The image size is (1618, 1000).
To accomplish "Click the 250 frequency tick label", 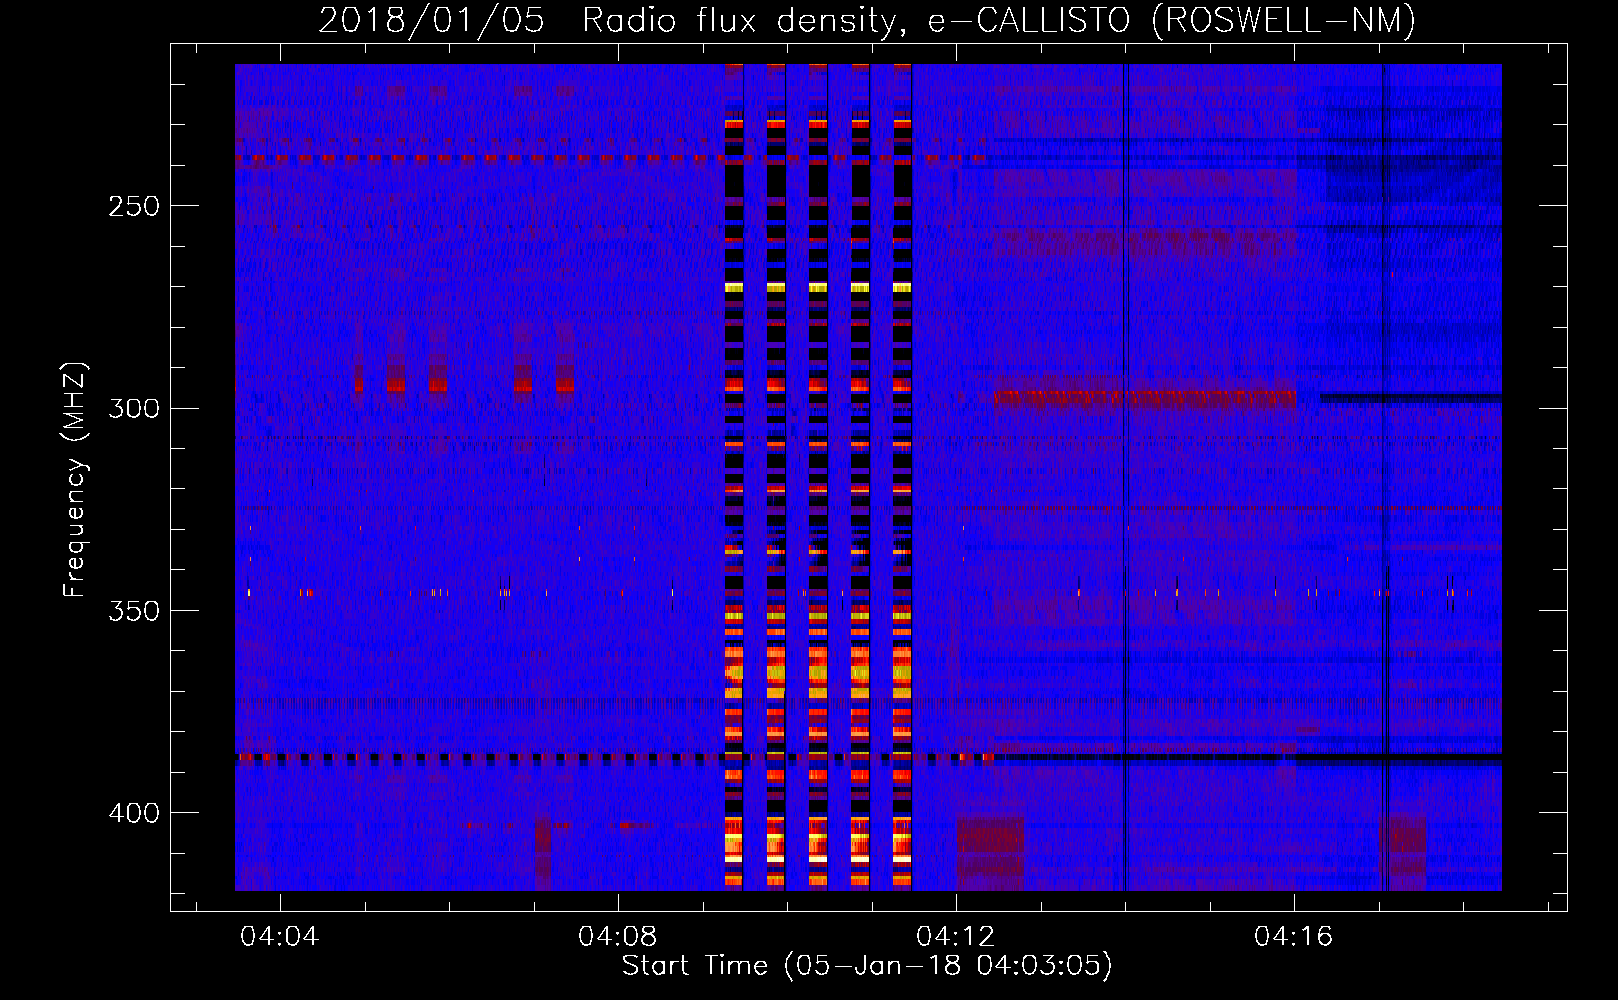I will coord(134,206).
